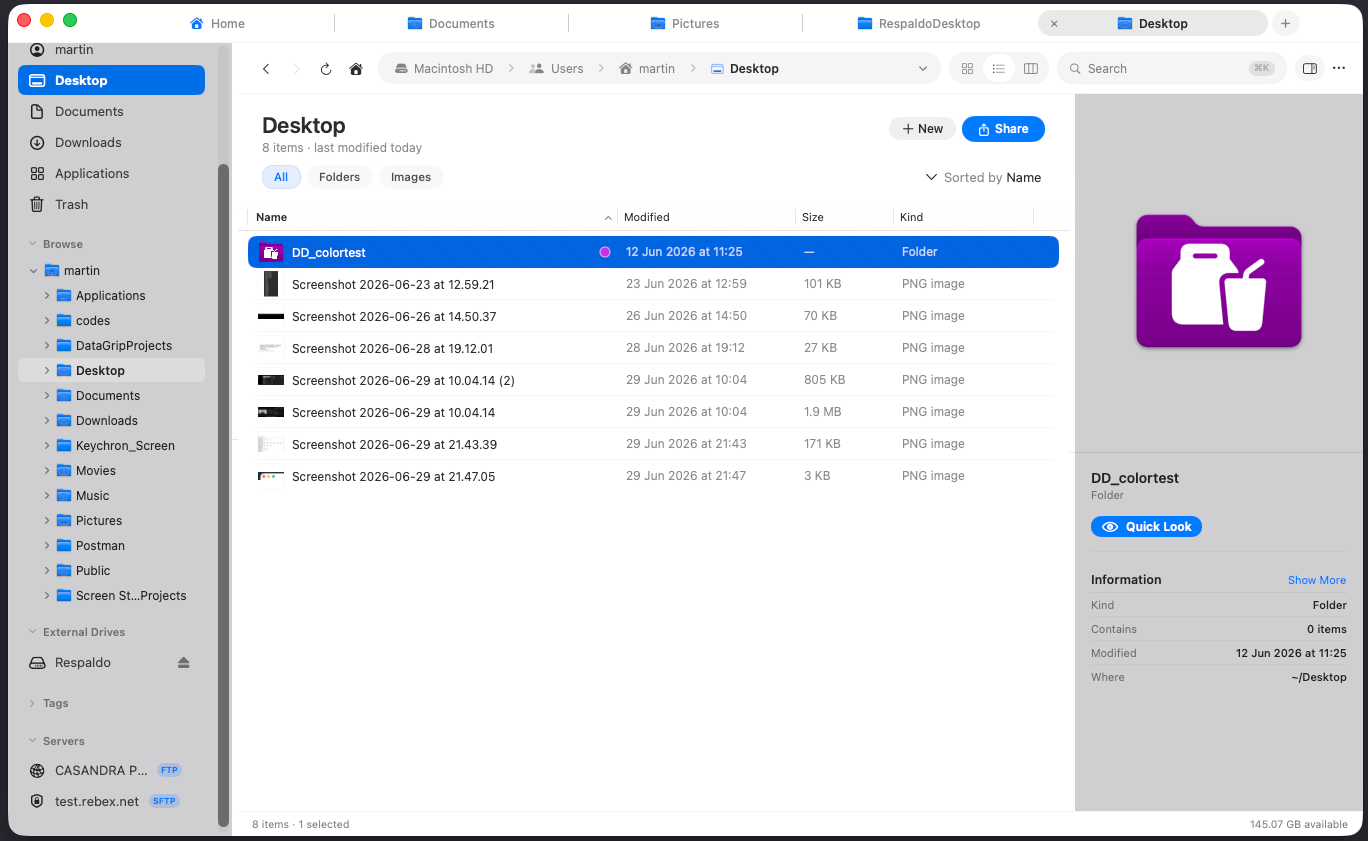Switch to icon grid view
1368x841 pixels.
[x=967, y=69]
